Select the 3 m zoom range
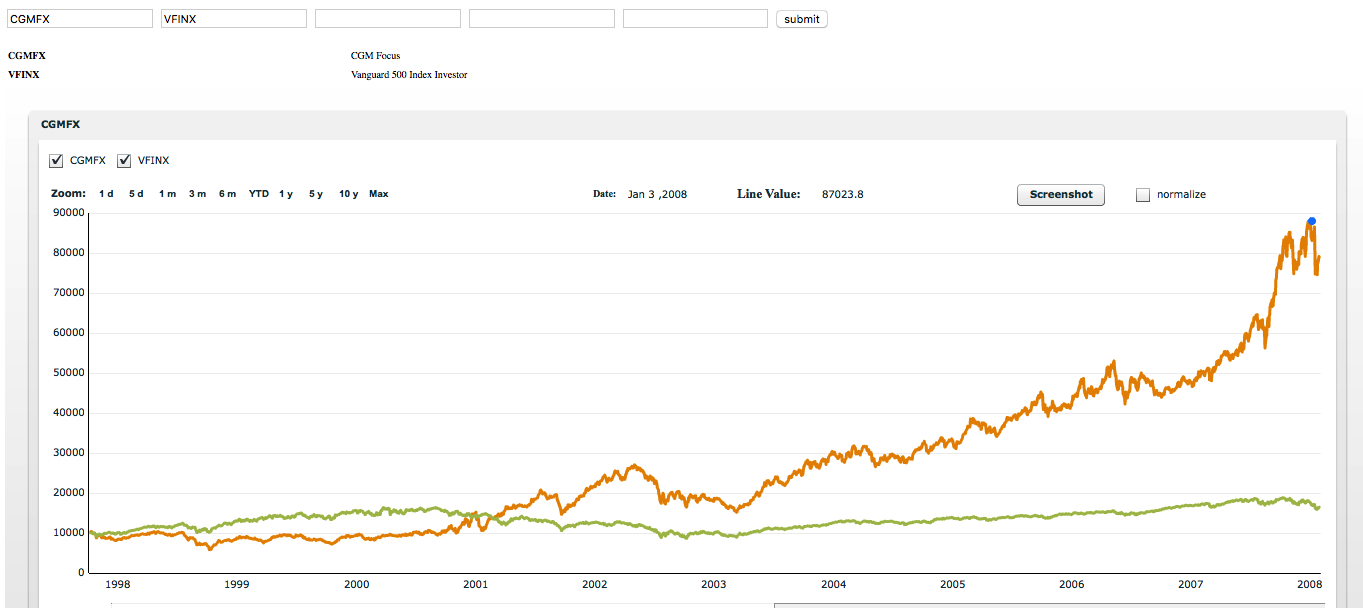 [x=197, y=194]
